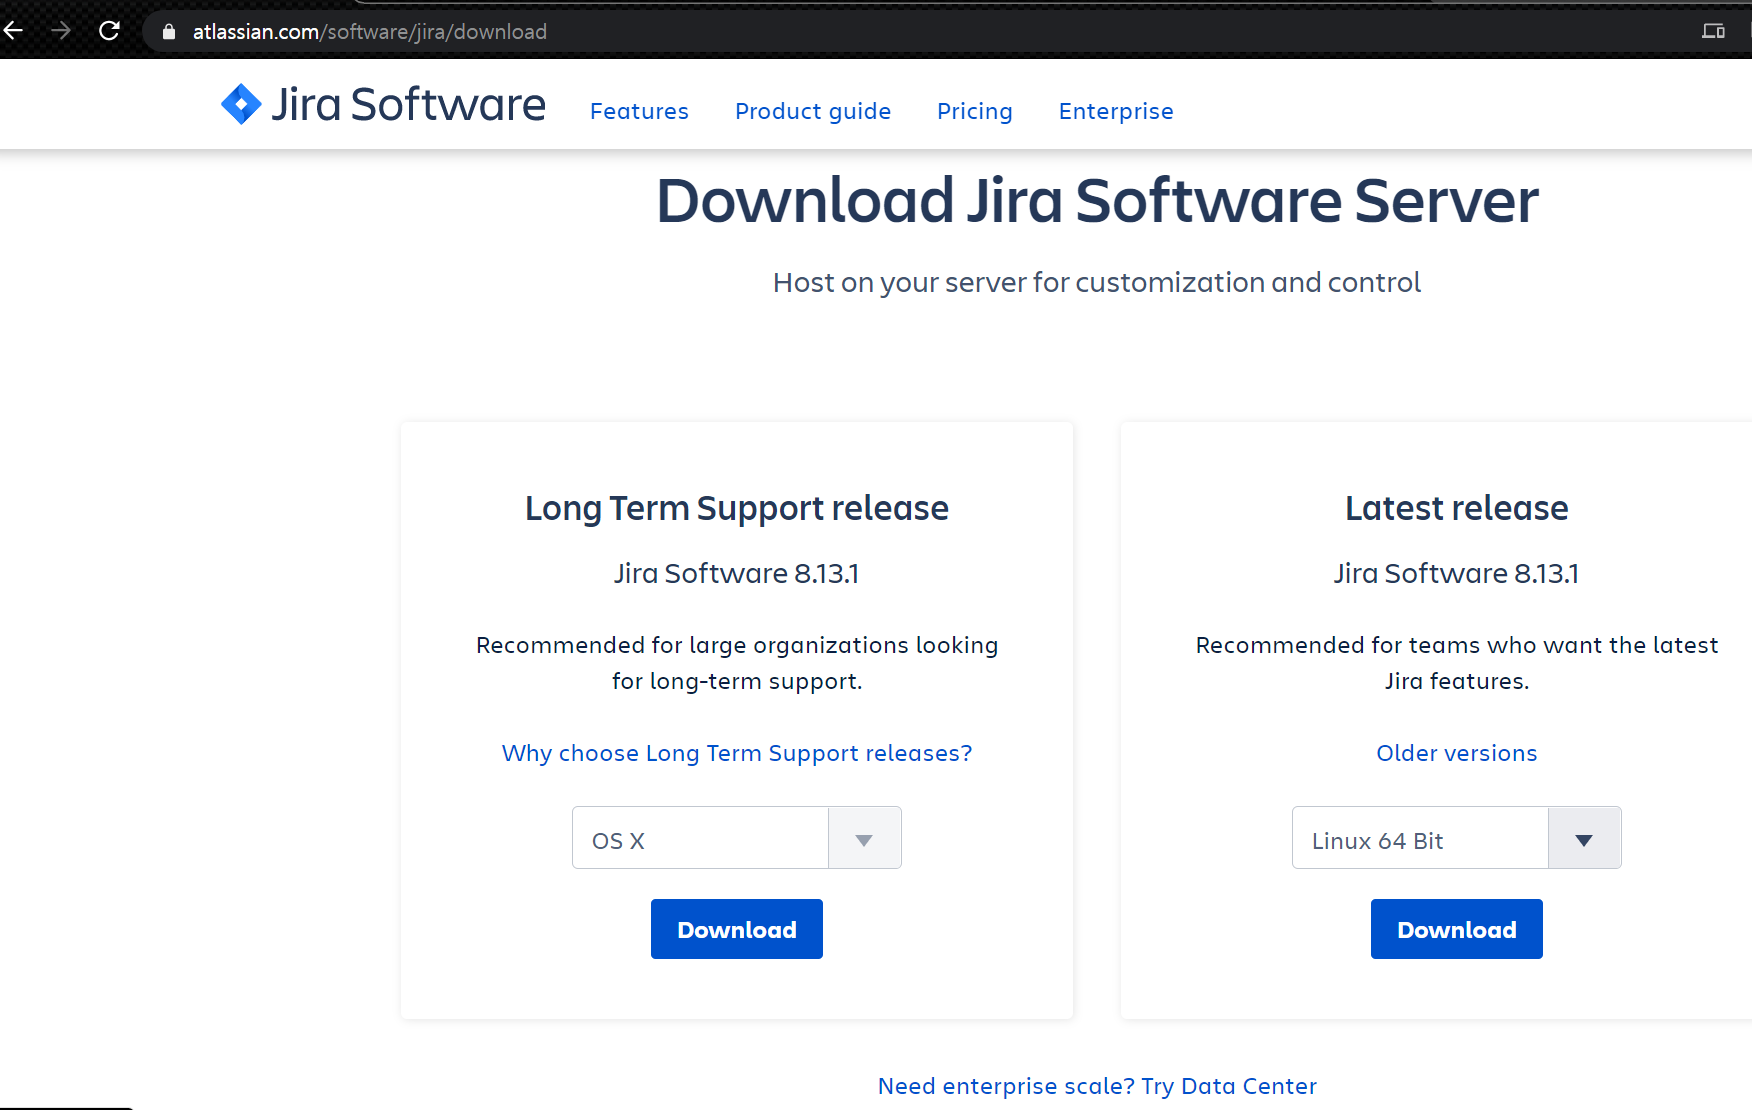Click the arrow of the OS X dropdown
1752x1110 pixels.
[865, 839]
